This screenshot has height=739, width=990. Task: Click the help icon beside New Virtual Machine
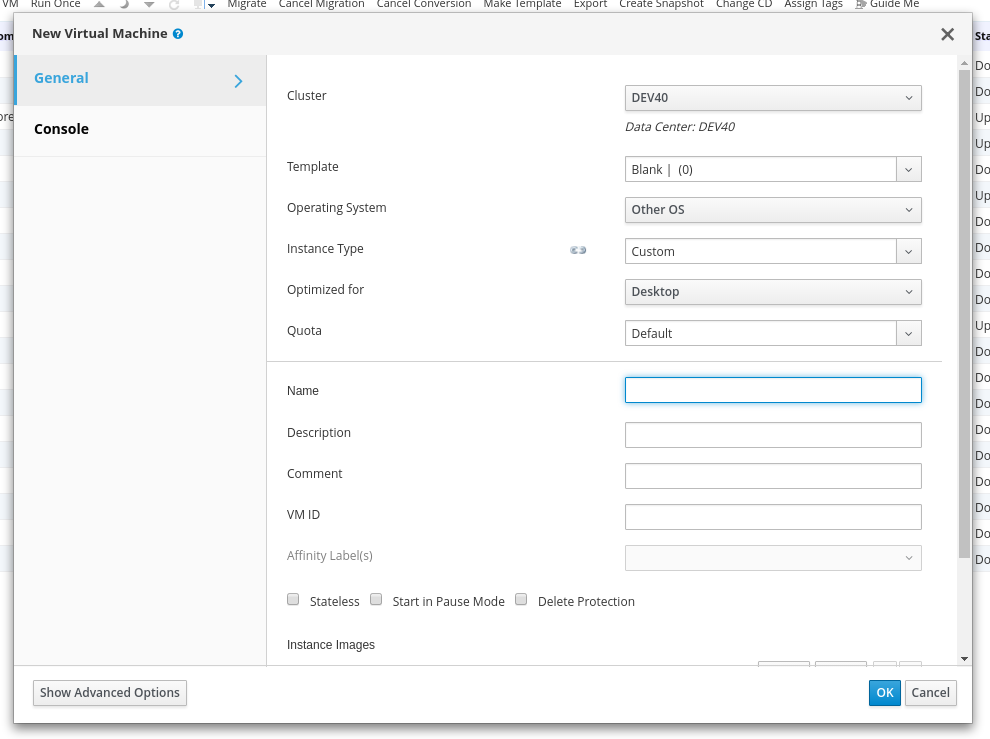pos(178,34)
